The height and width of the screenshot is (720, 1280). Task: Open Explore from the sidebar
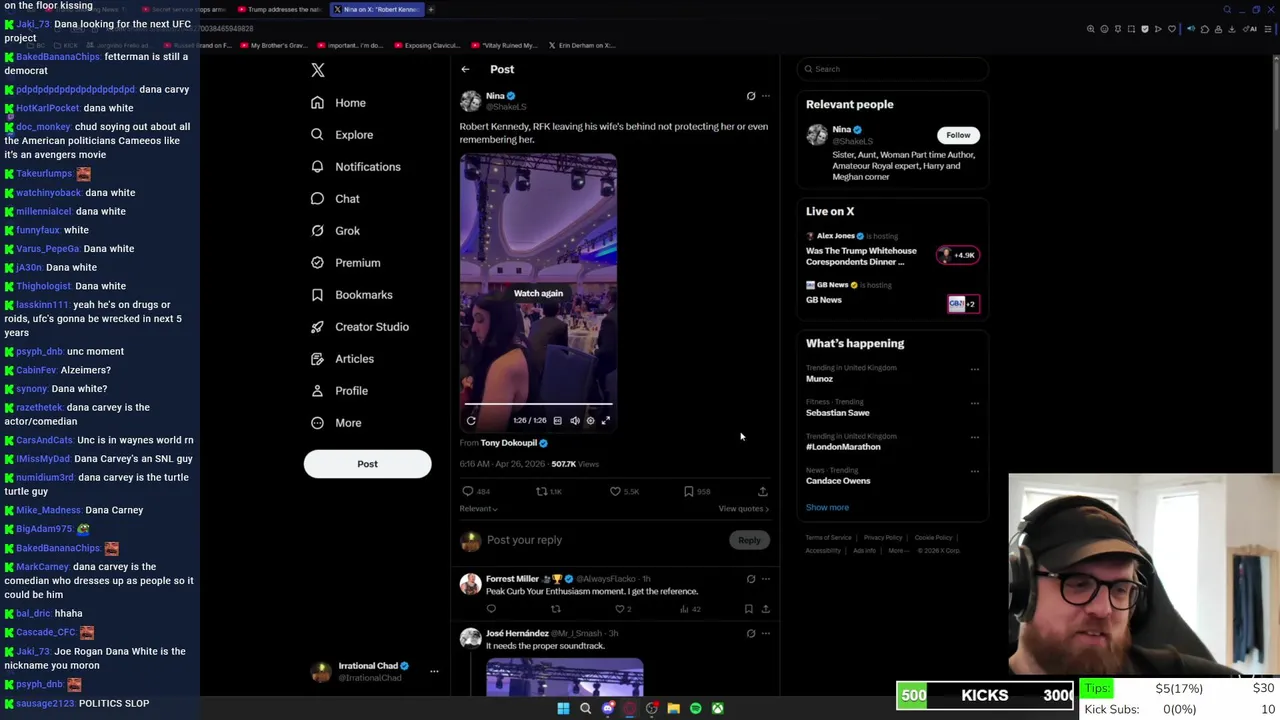tap(341, 135)
